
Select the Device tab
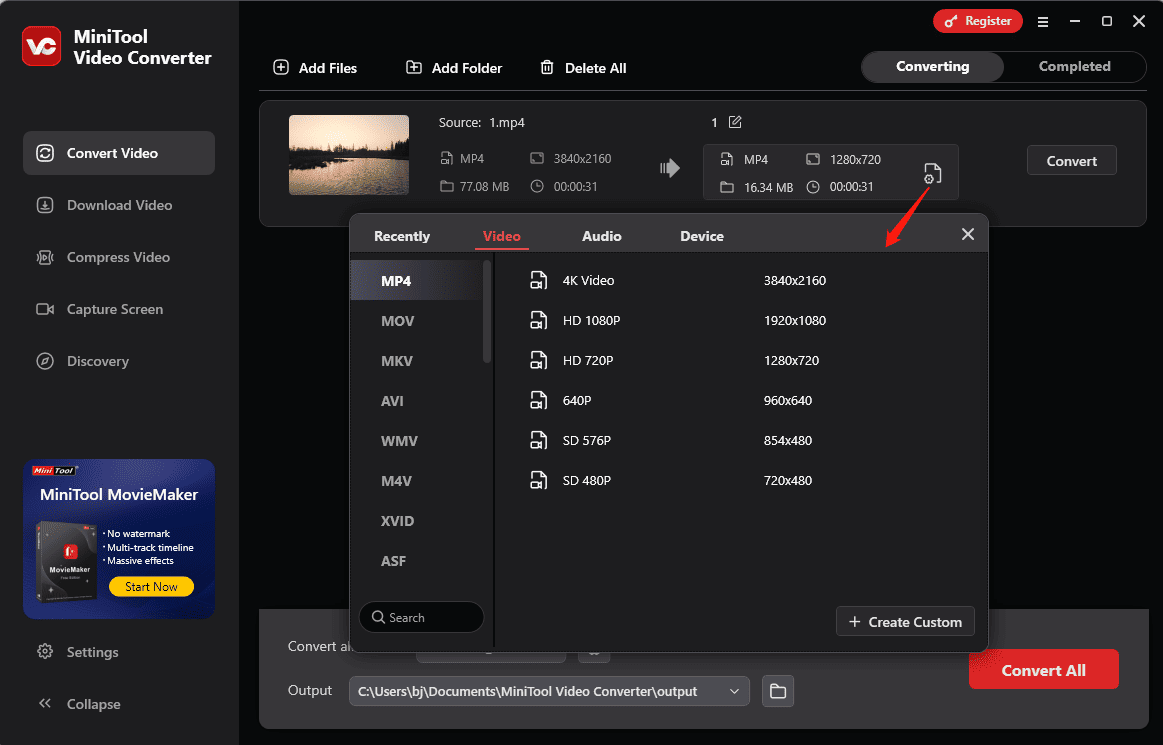coord(702,236)
